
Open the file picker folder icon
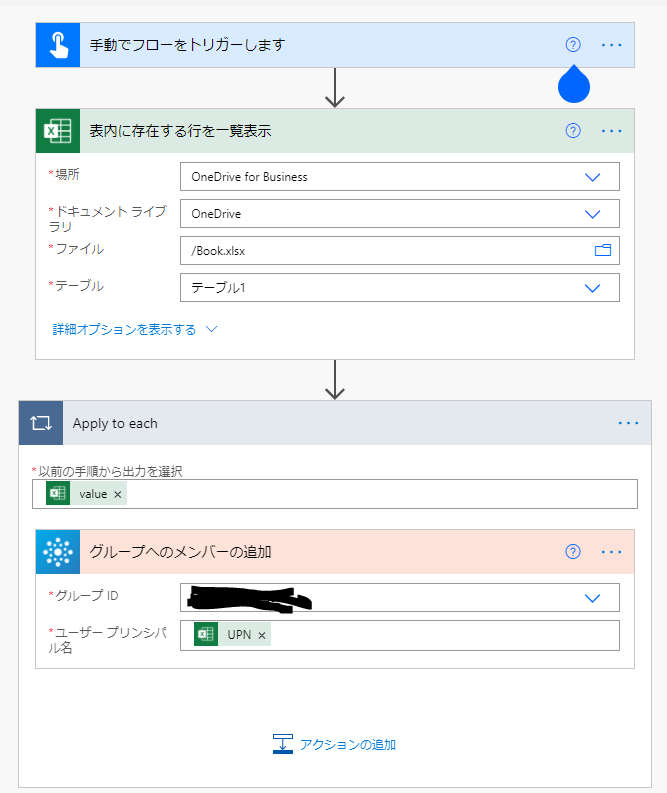[603, 250]
